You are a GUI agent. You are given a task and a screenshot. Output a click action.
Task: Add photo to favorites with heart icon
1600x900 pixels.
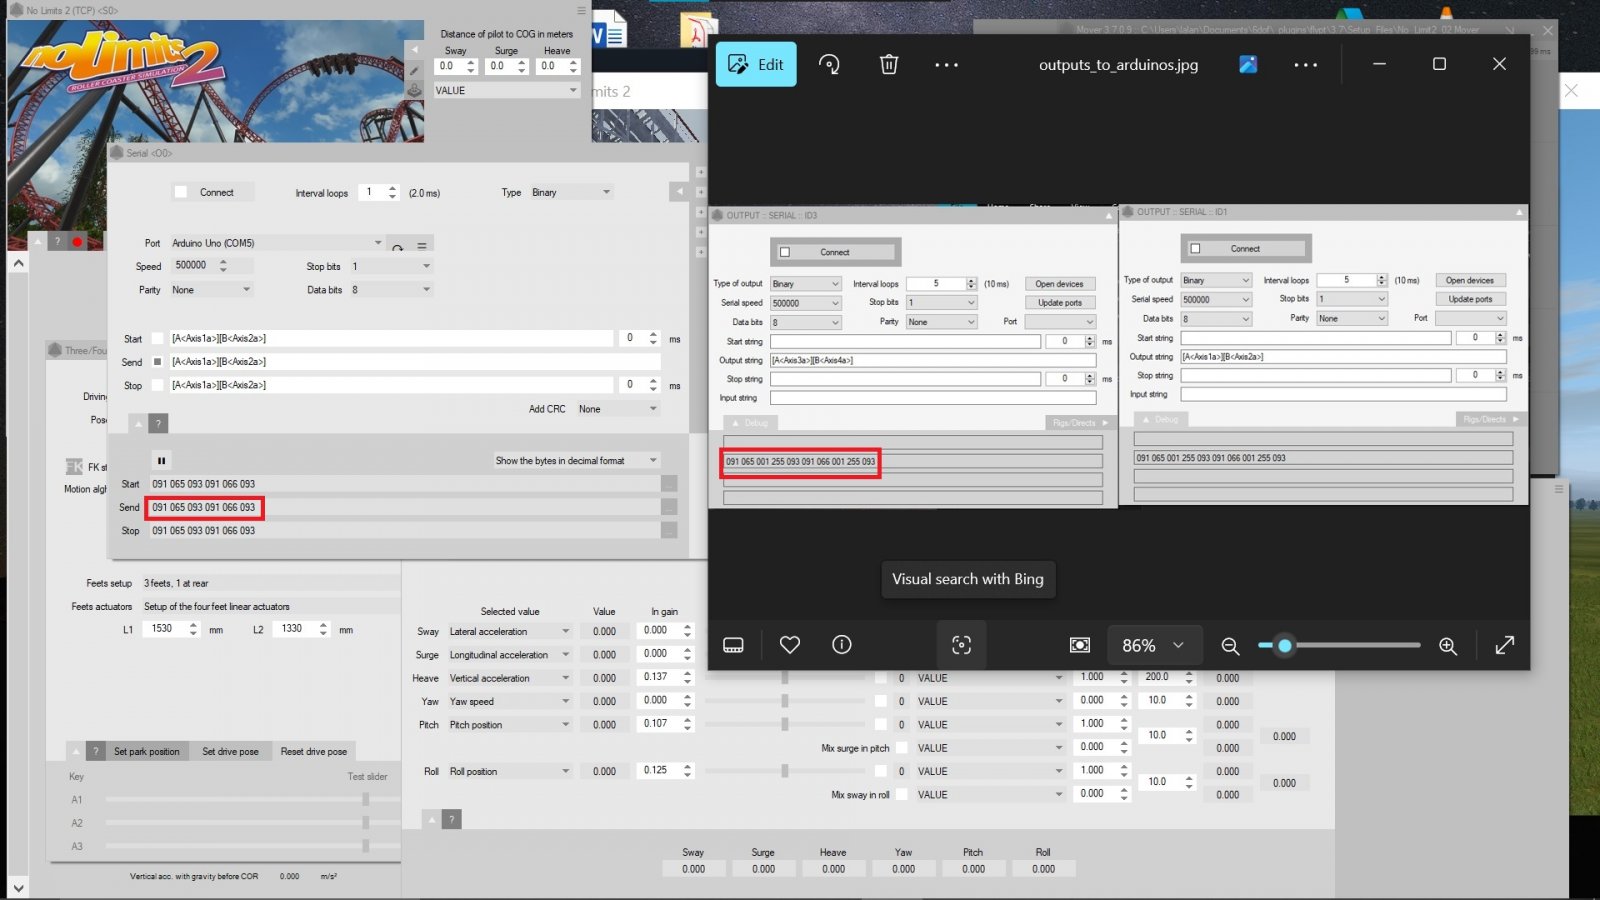point(790,645)
